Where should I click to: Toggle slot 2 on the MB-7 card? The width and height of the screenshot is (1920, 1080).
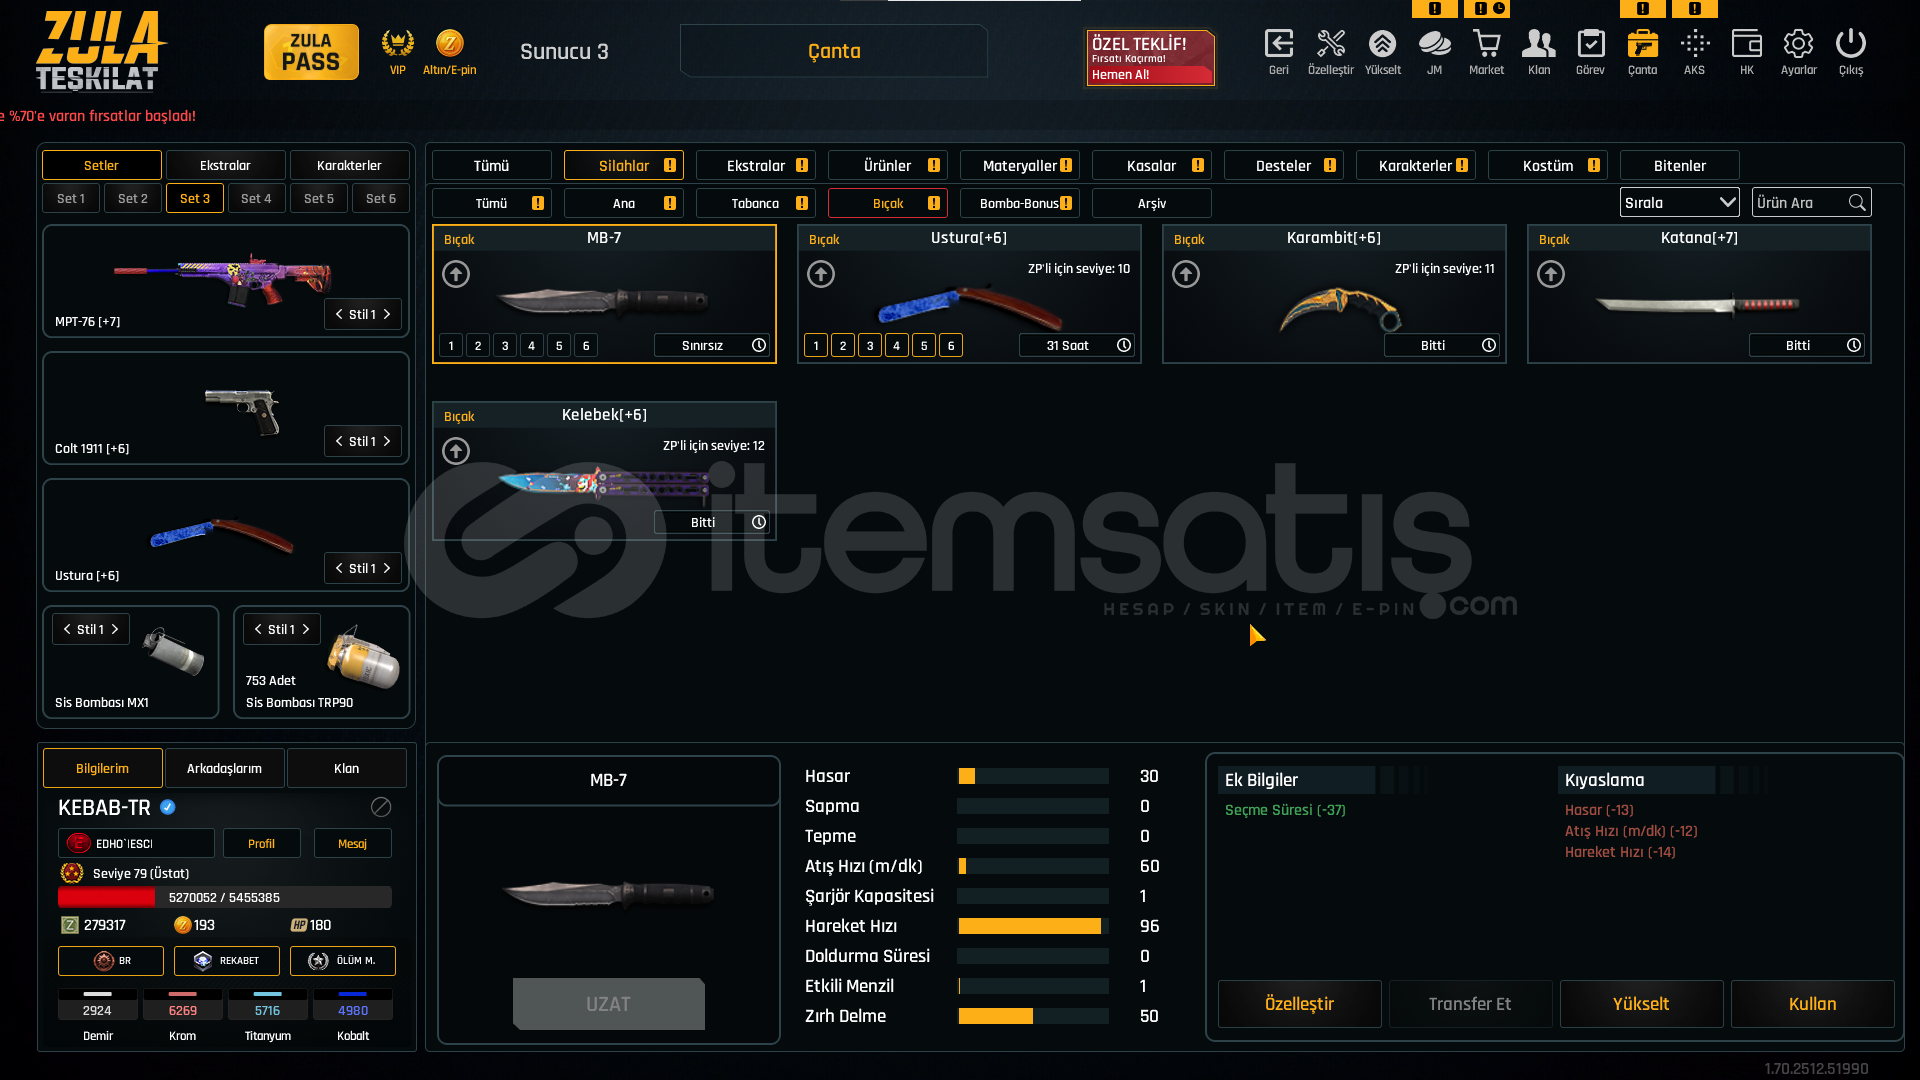pos(478,345)
